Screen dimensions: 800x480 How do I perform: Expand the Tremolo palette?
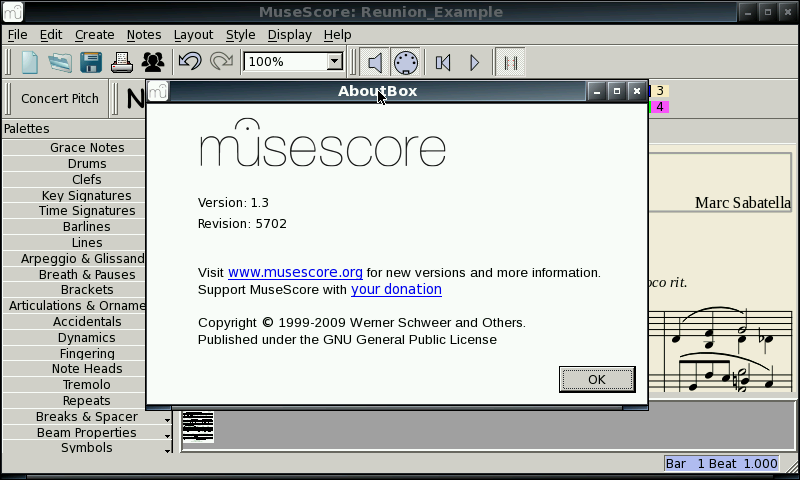click(x=74, y=385)
